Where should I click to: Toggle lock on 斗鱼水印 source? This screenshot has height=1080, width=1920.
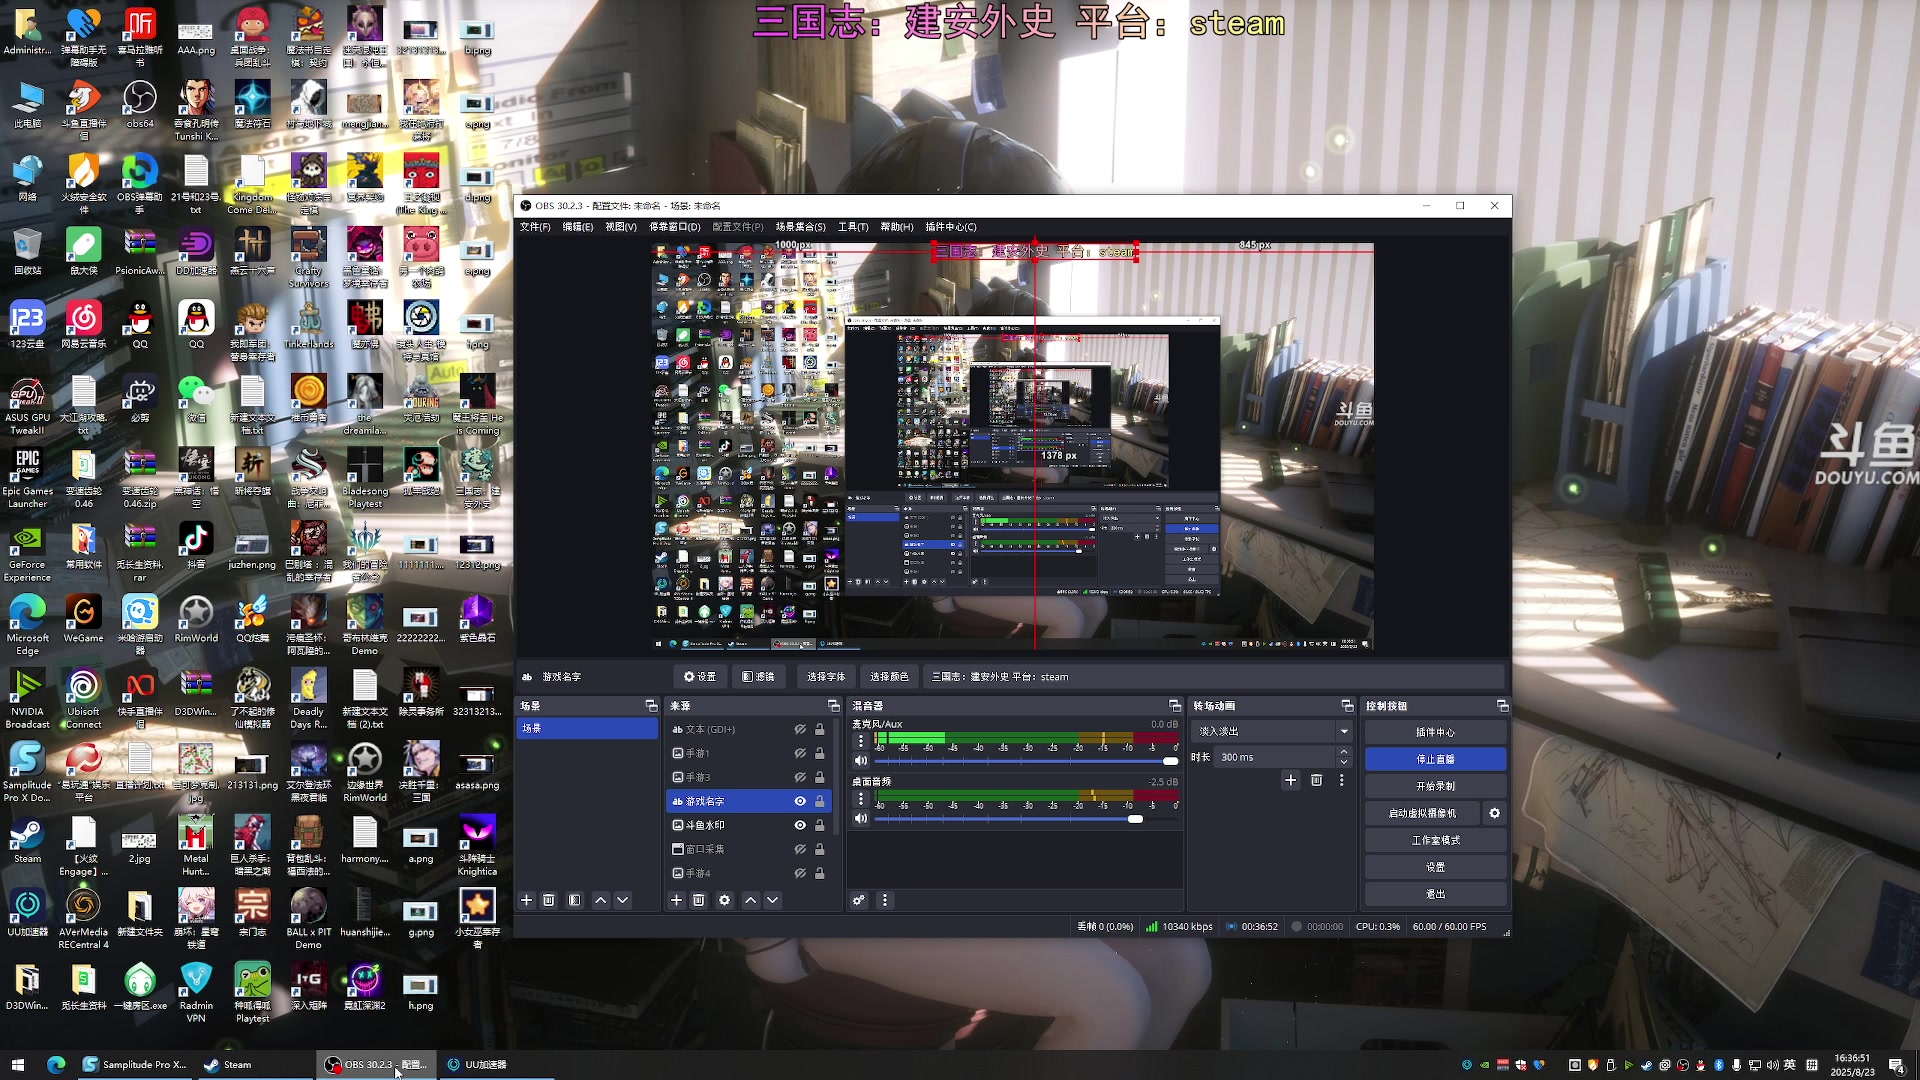point(820,825)
